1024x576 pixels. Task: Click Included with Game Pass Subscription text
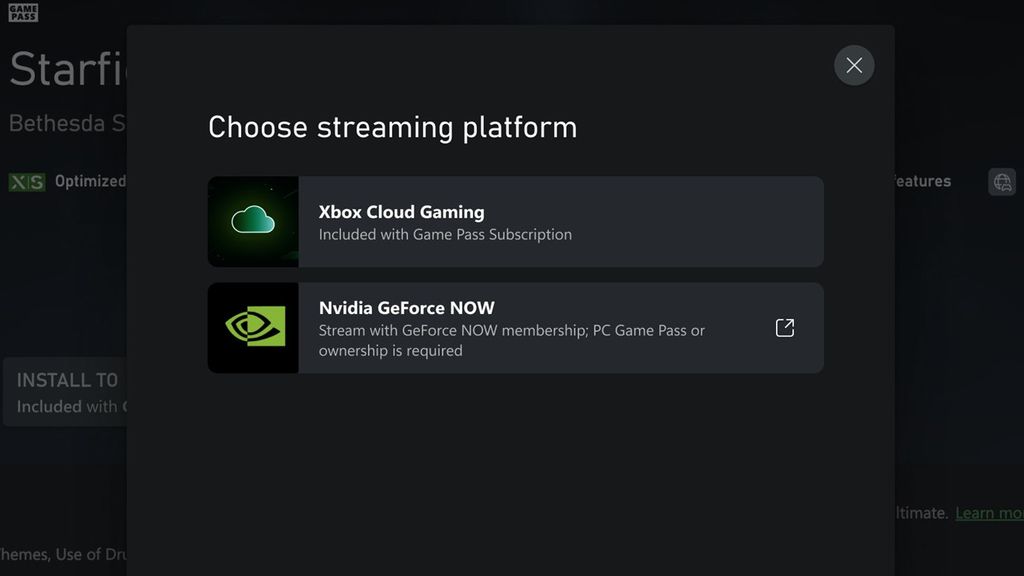(x=444, y=234)
